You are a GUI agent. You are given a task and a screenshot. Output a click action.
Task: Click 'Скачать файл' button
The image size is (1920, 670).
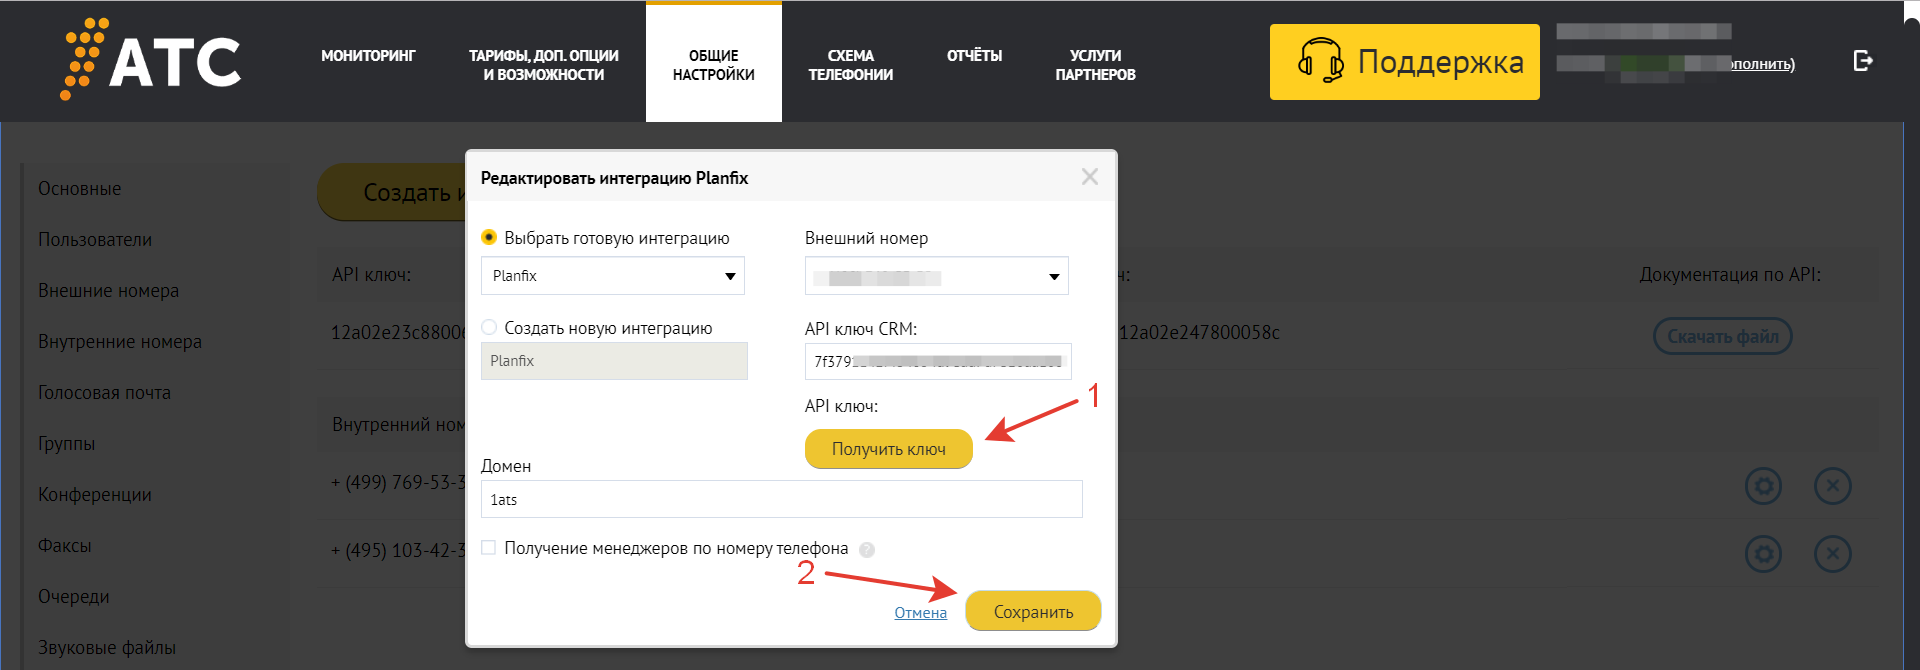tap(1723, 337)
